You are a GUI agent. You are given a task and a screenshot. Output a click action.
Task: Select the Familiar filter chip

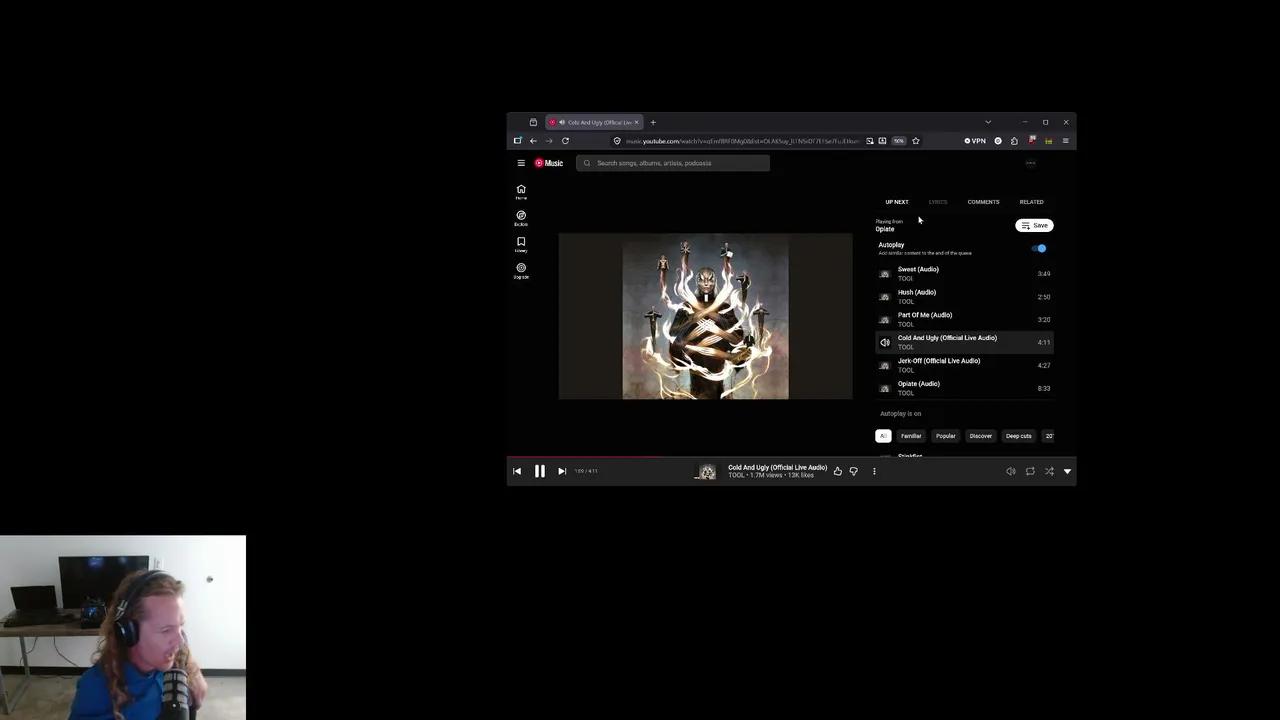pos(911,436)
